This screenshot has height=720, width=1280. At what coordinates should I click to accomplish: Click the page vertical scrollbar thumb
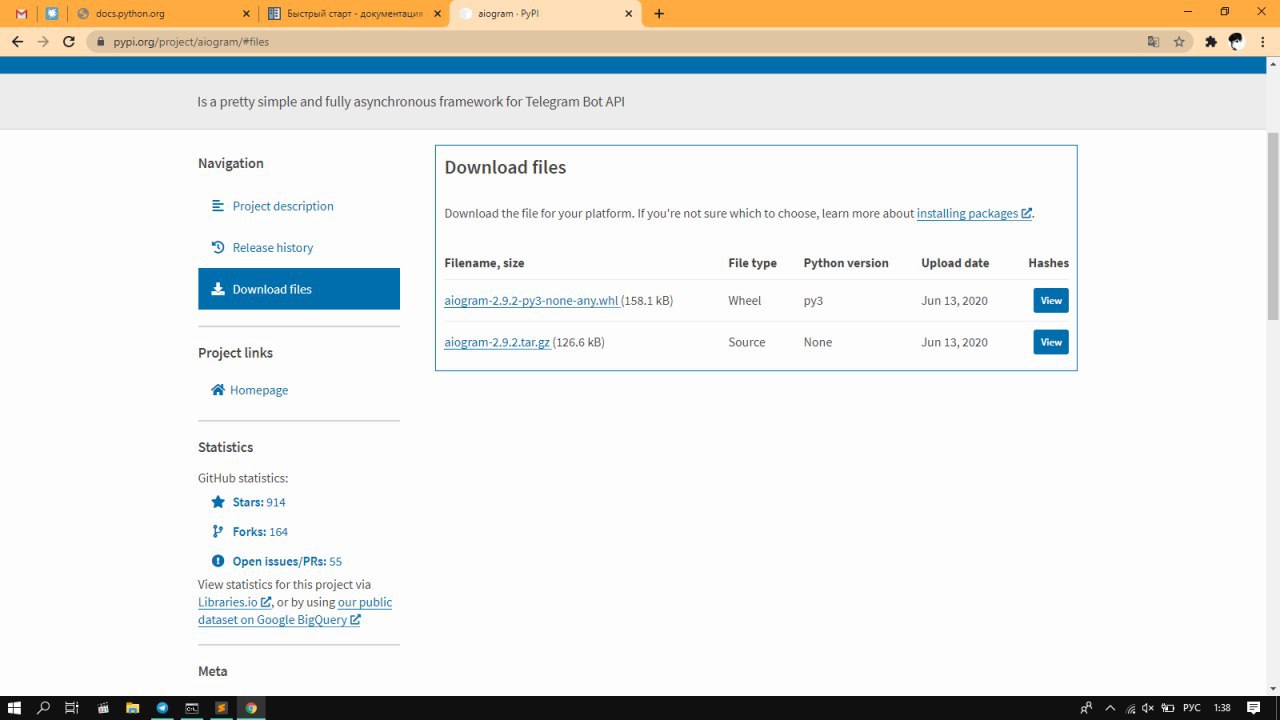[x=1273, y=225]
